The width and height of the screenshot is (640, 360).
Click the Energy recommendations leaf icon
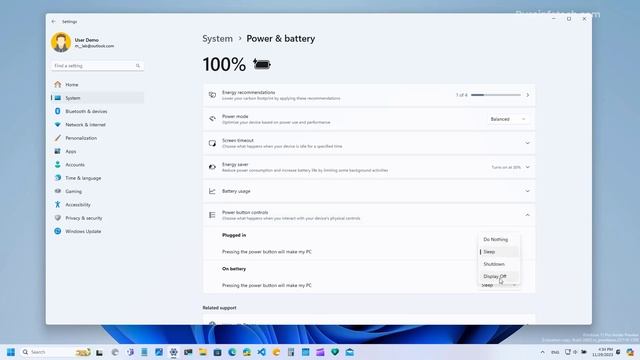pyautogui.click(x=212, y=95)
